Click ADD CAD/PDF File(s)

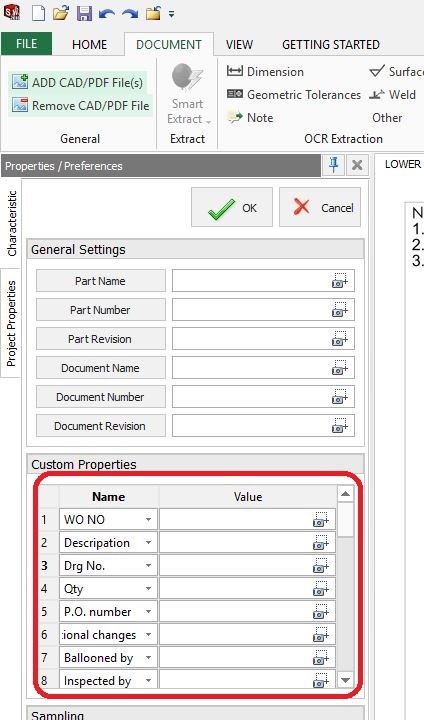[78, 83]
